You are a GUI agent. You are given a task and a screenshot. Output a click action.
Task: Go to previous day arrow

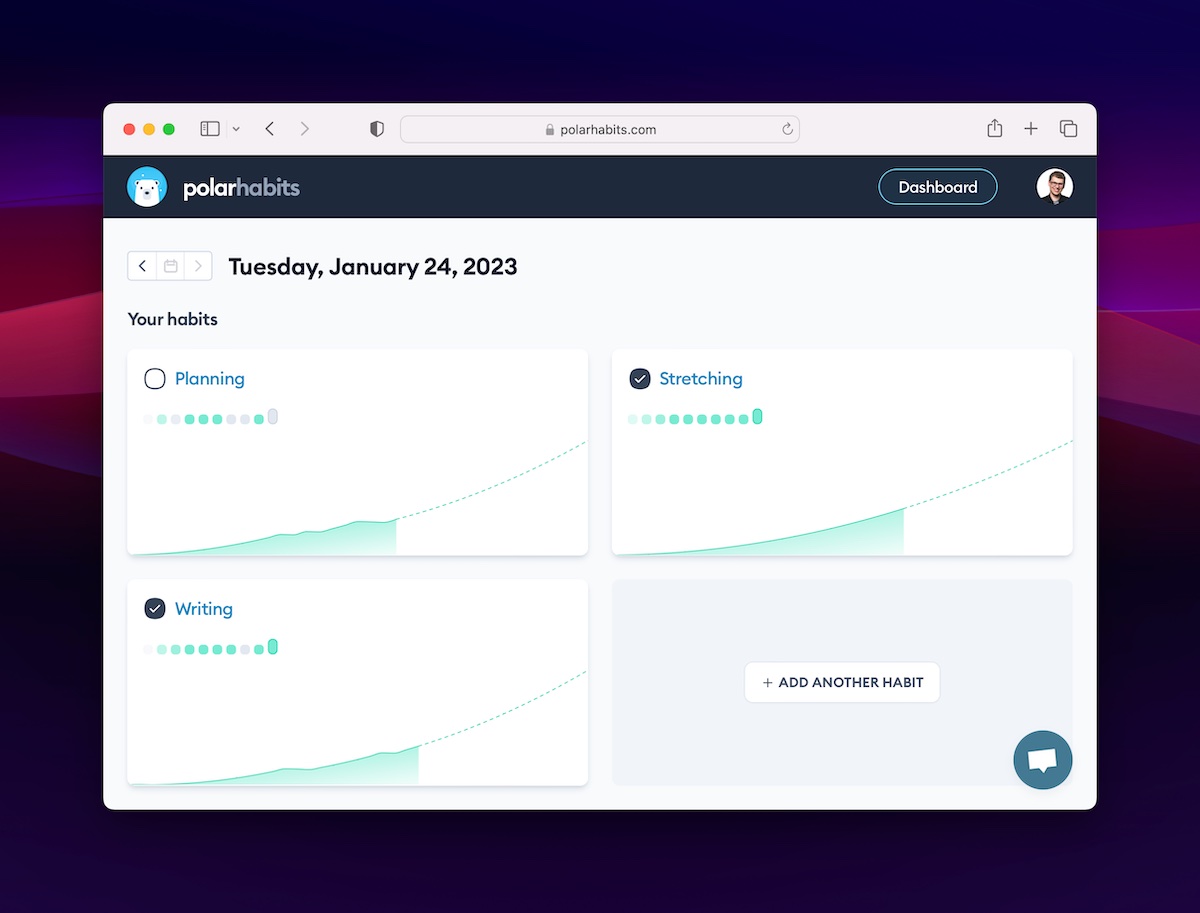point(142,266)
